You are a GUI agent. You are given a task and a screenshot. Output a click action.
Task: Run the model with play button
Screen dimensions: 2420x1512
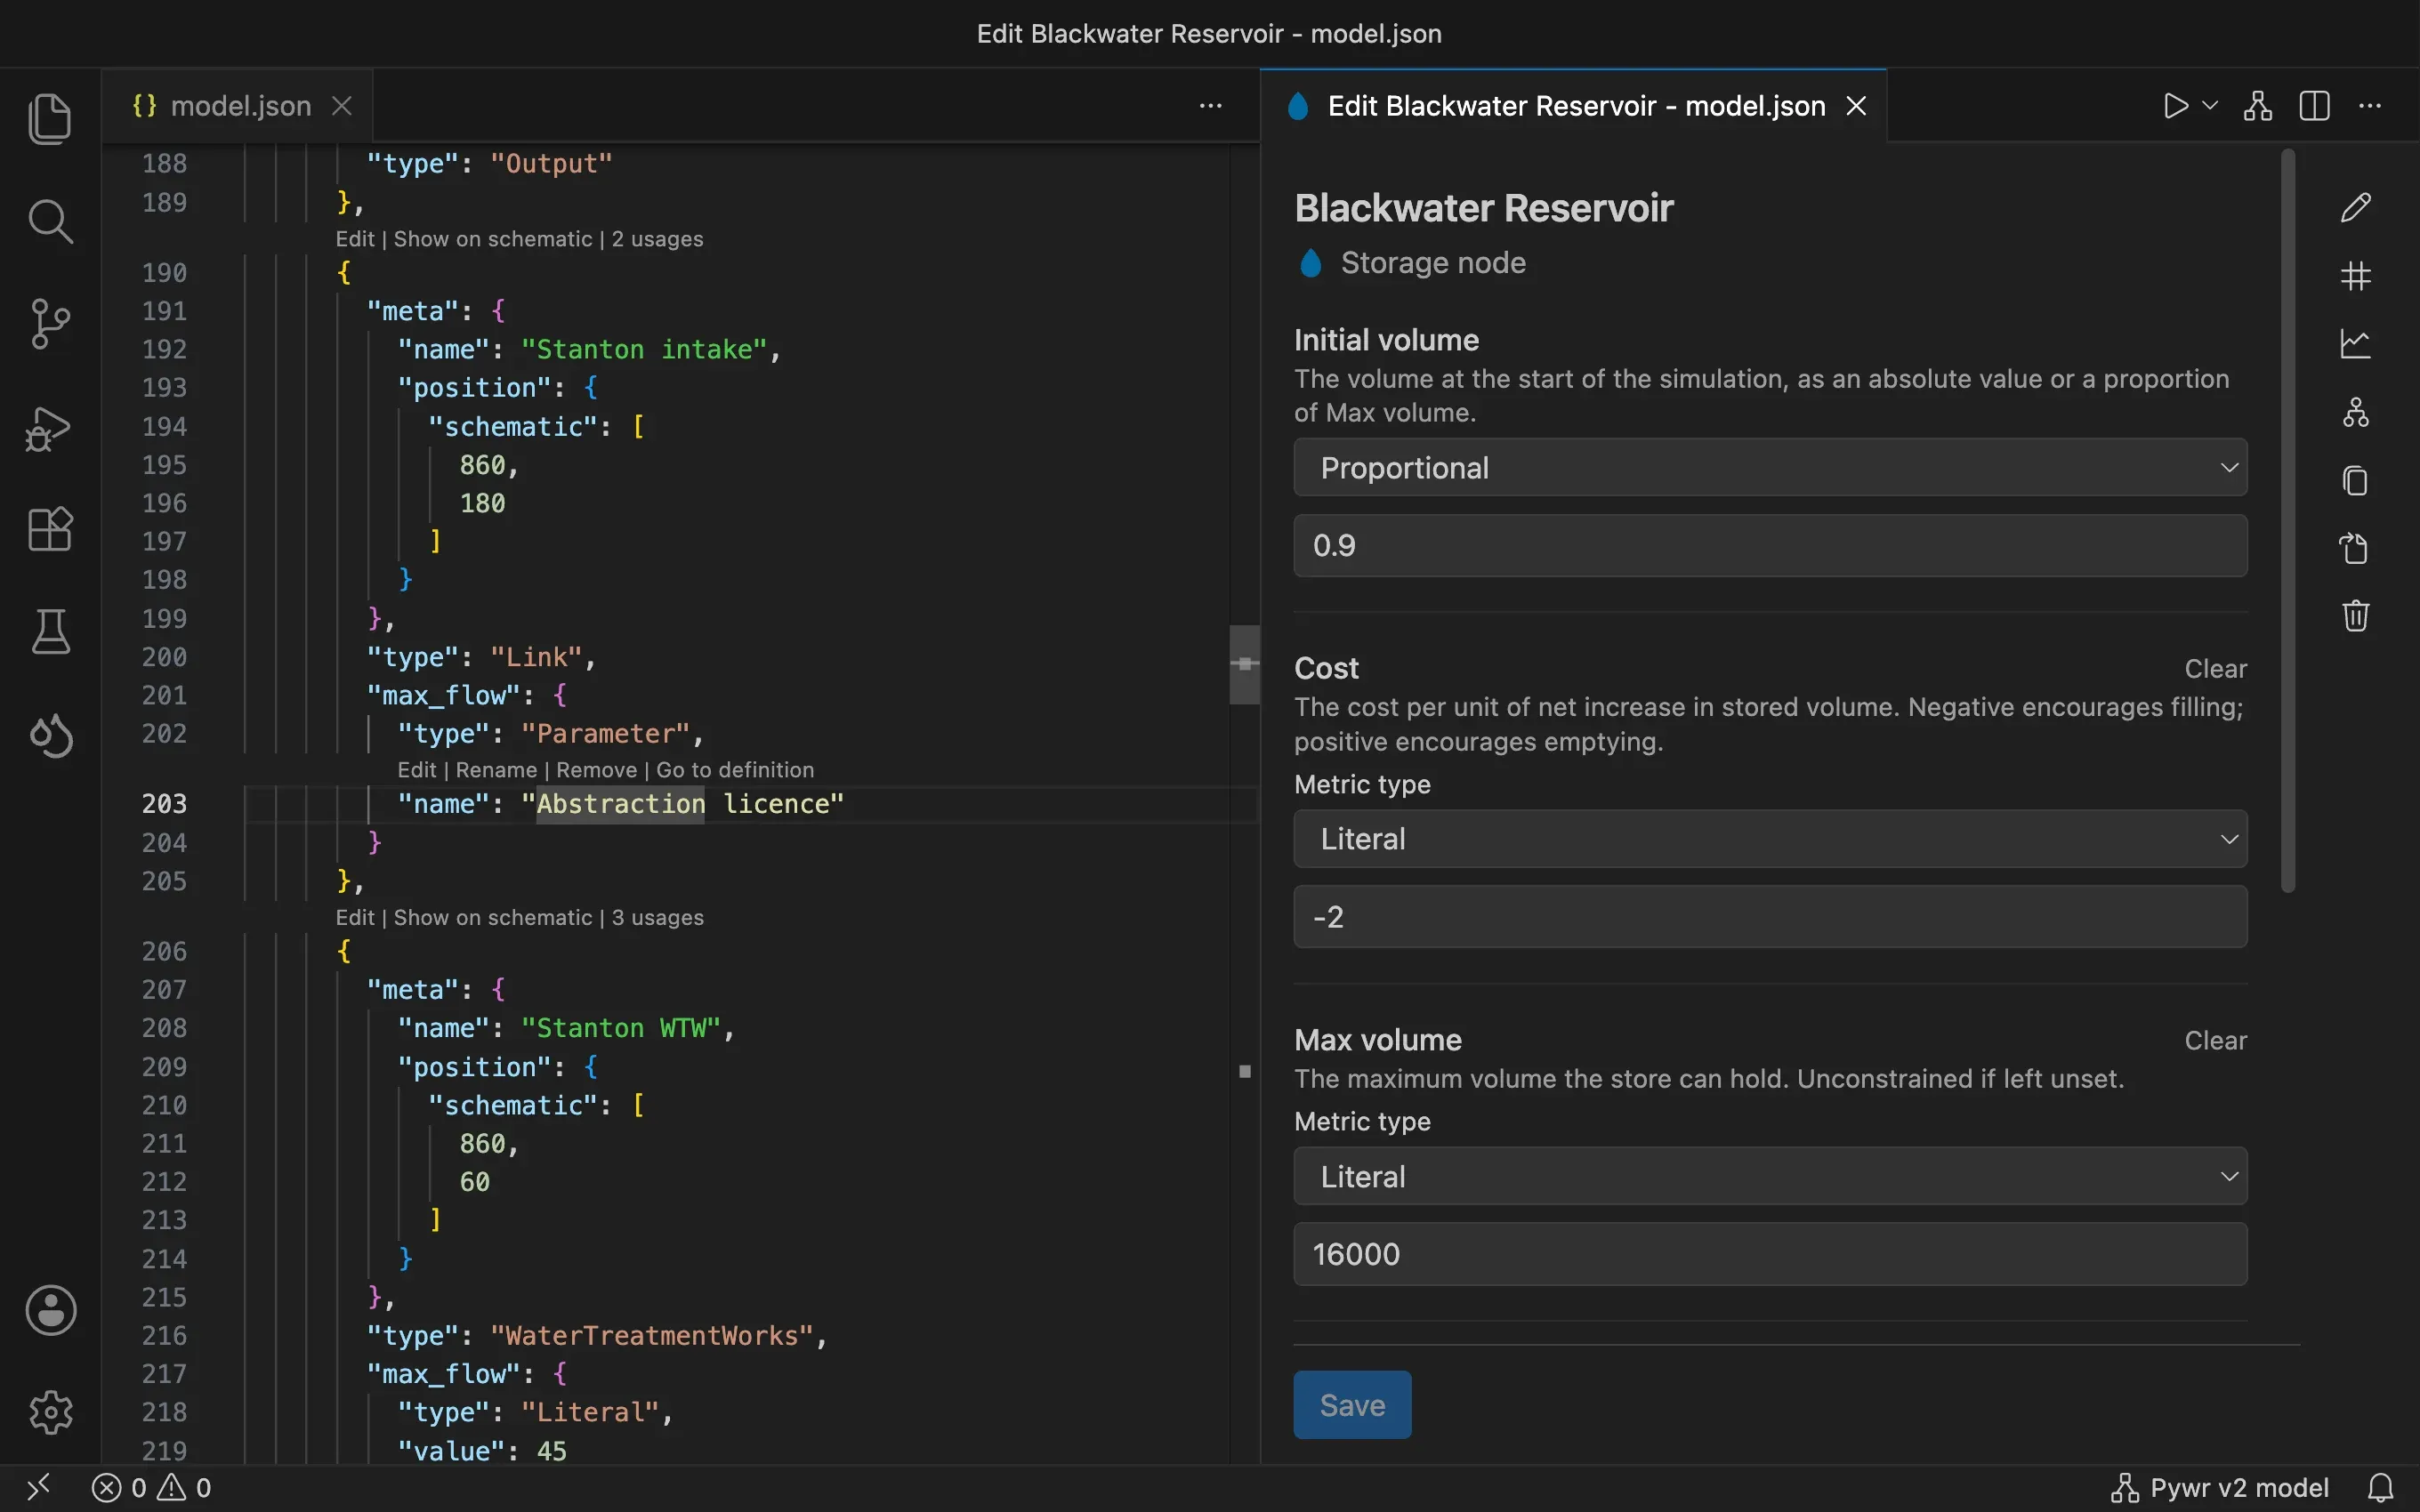[x=2175, y=106]
